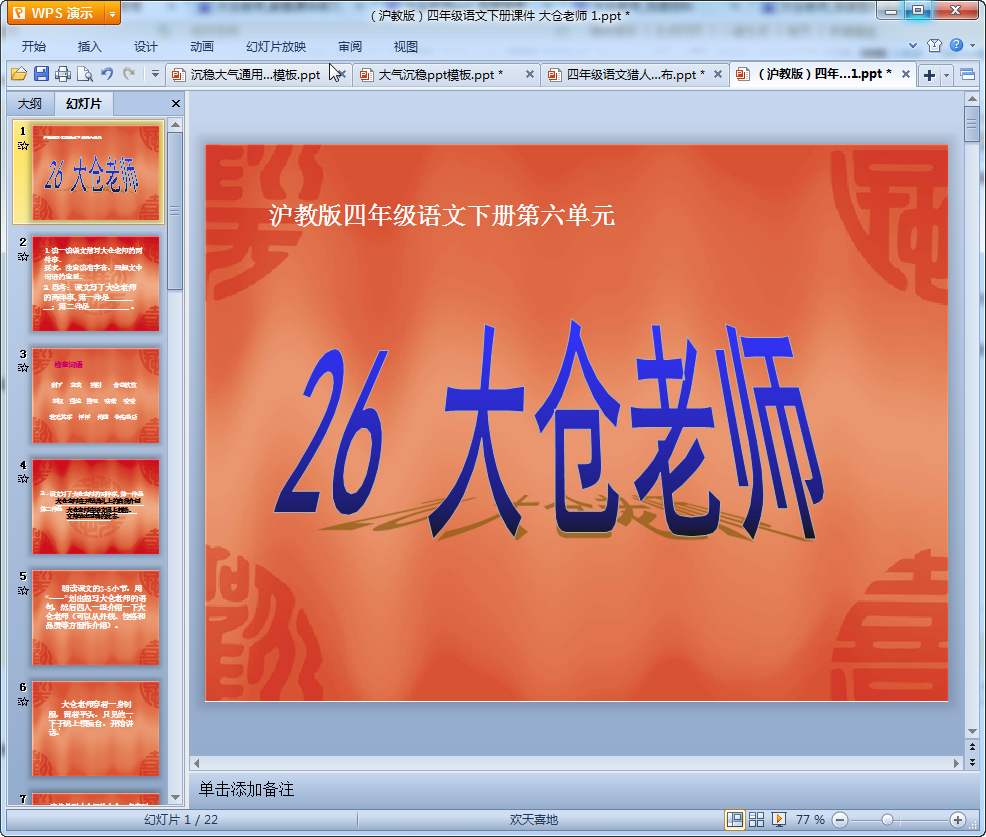This screenshot has width=986, height=837.
Task: Select slide 4 thumbnail
Action: 96,506
